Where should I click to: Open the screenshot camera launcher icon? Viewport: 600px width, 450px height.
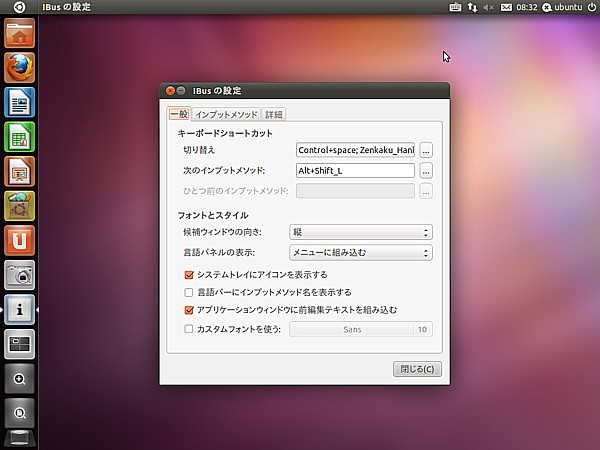coord(20,275)
